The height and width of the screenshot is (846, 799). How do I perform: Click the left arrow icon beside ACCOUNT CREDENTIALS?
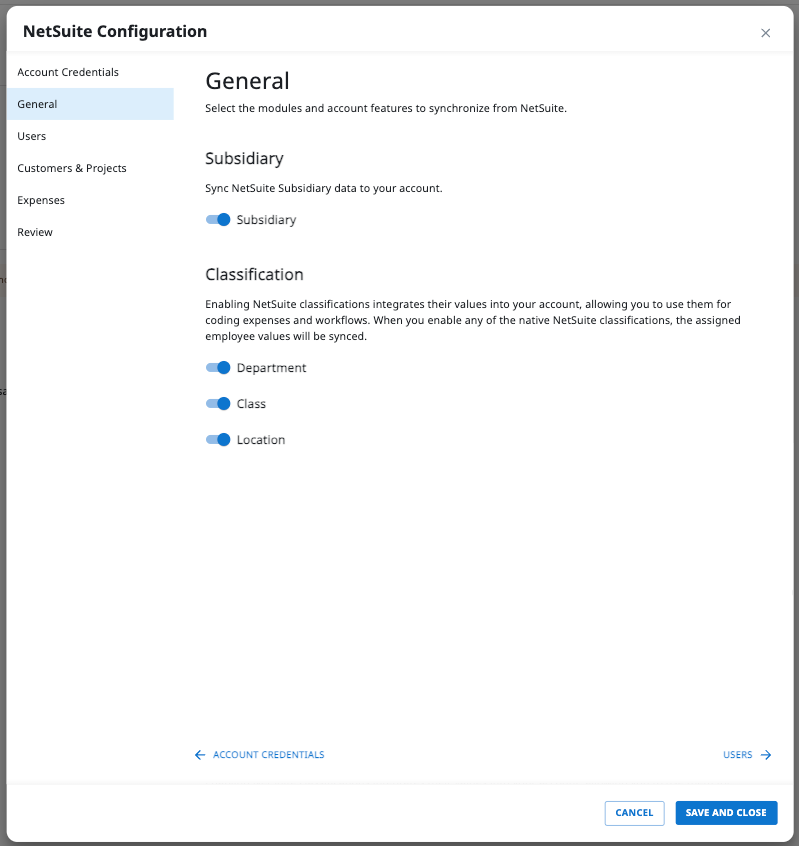200,755
